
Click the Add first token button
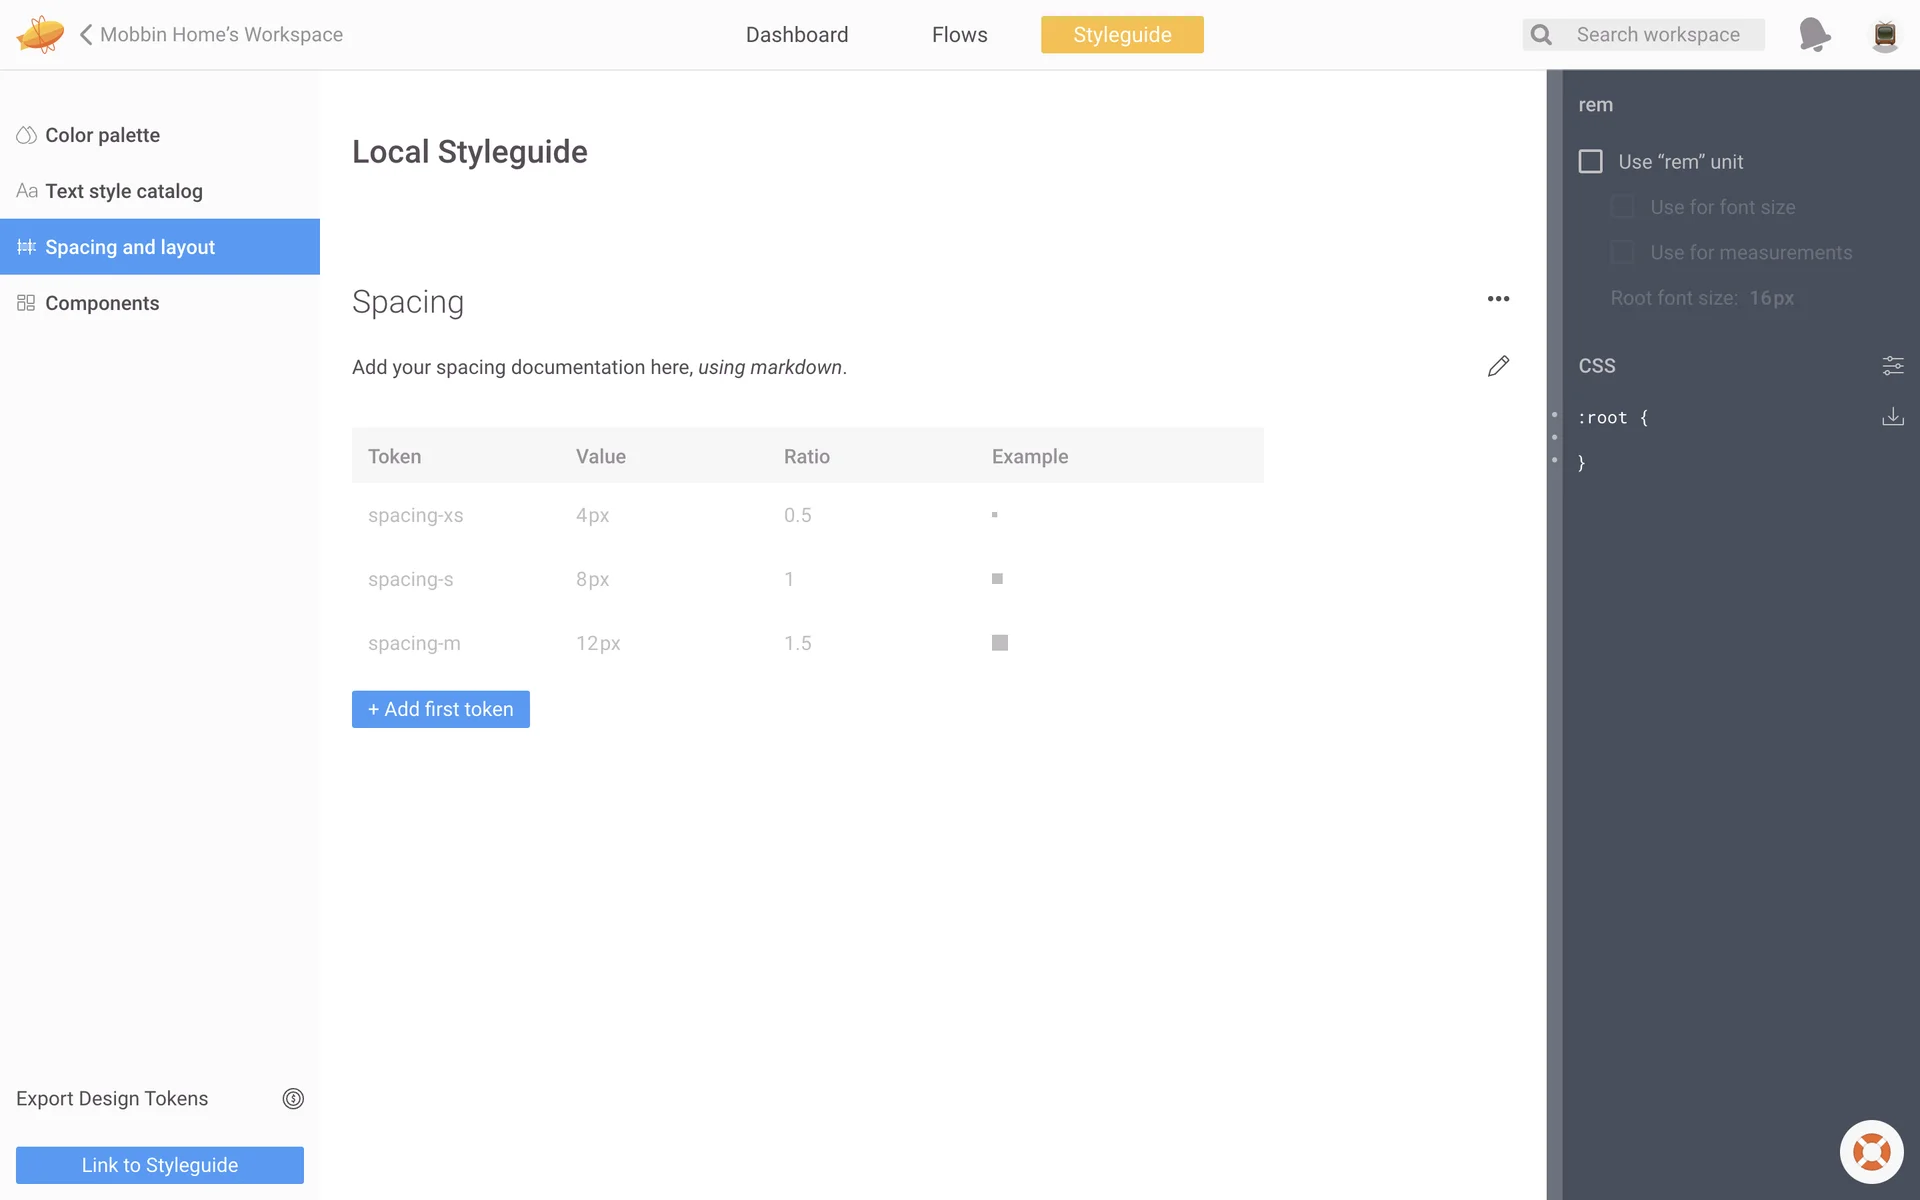pyautogui.click(x=440, y=709)
